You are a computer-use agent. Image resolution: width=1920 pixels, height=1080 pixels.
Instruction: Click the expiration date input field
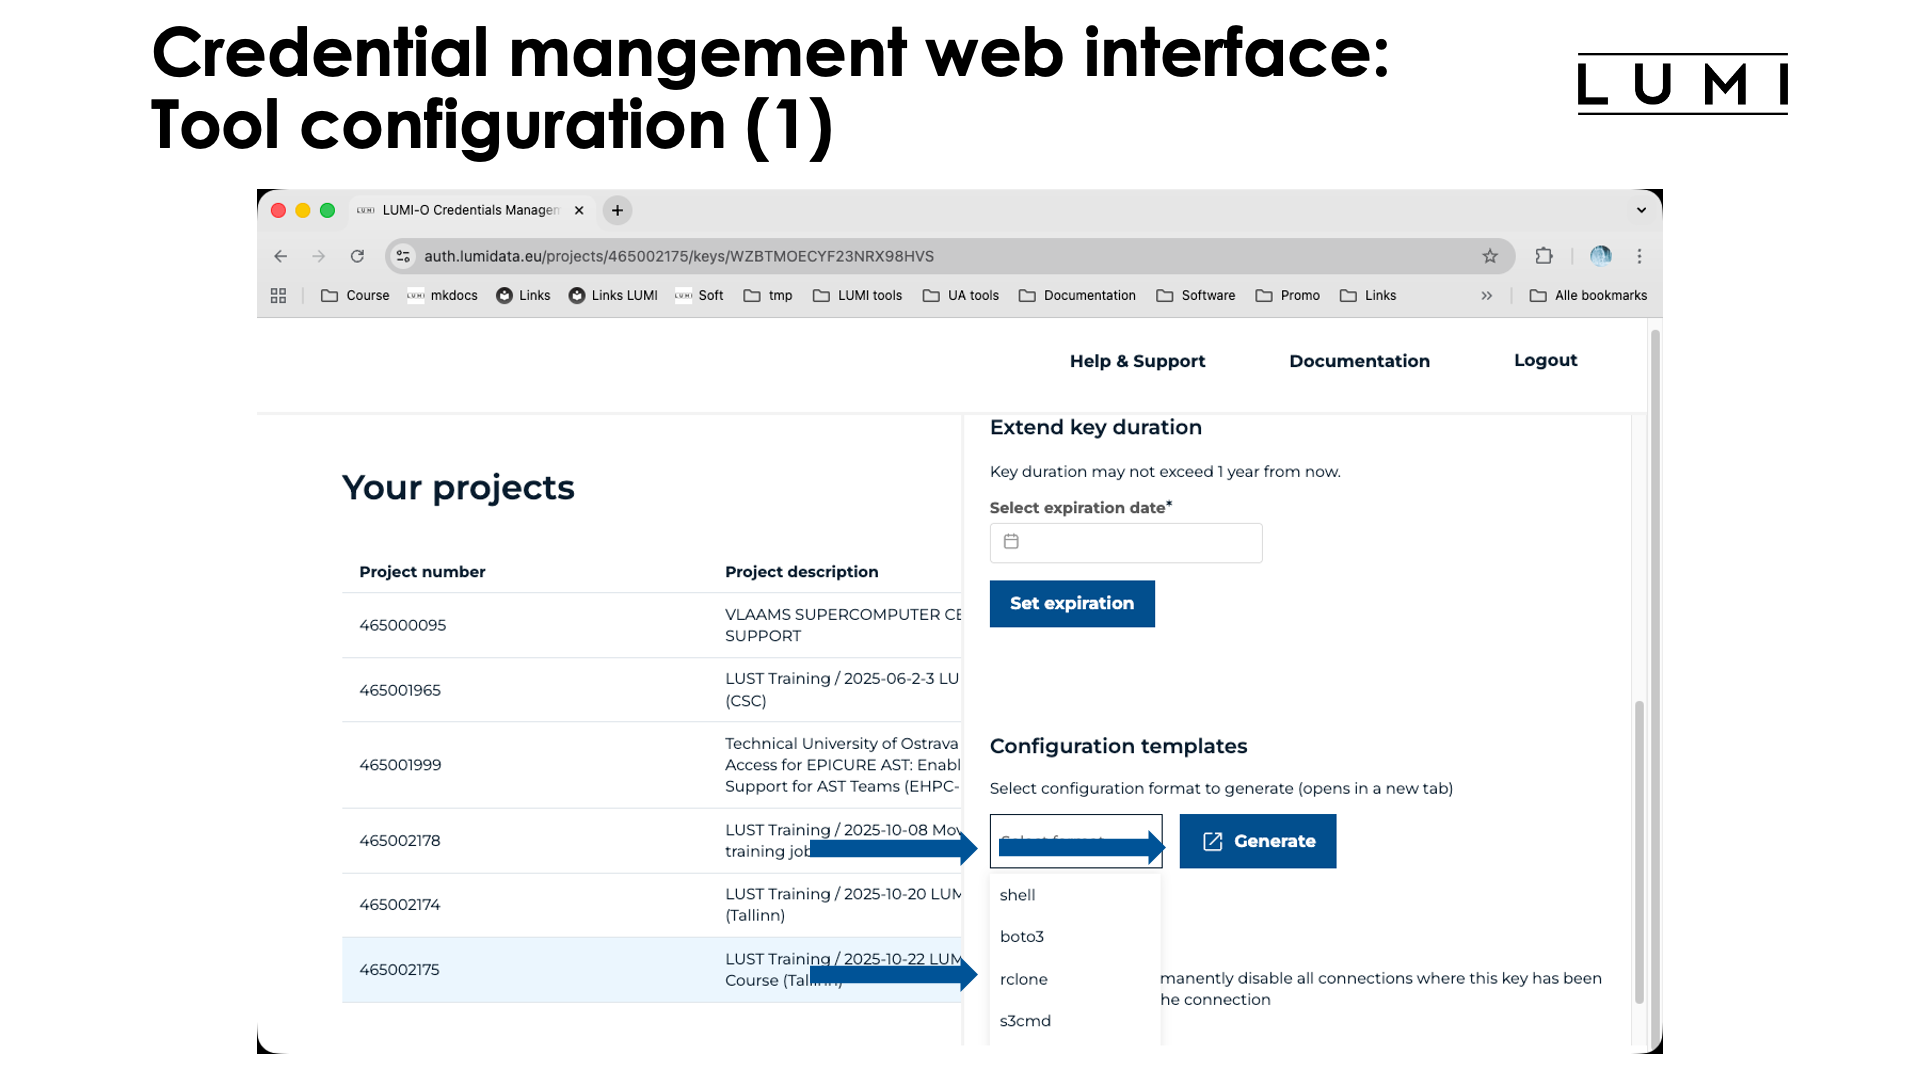(x=1126, y=542)
